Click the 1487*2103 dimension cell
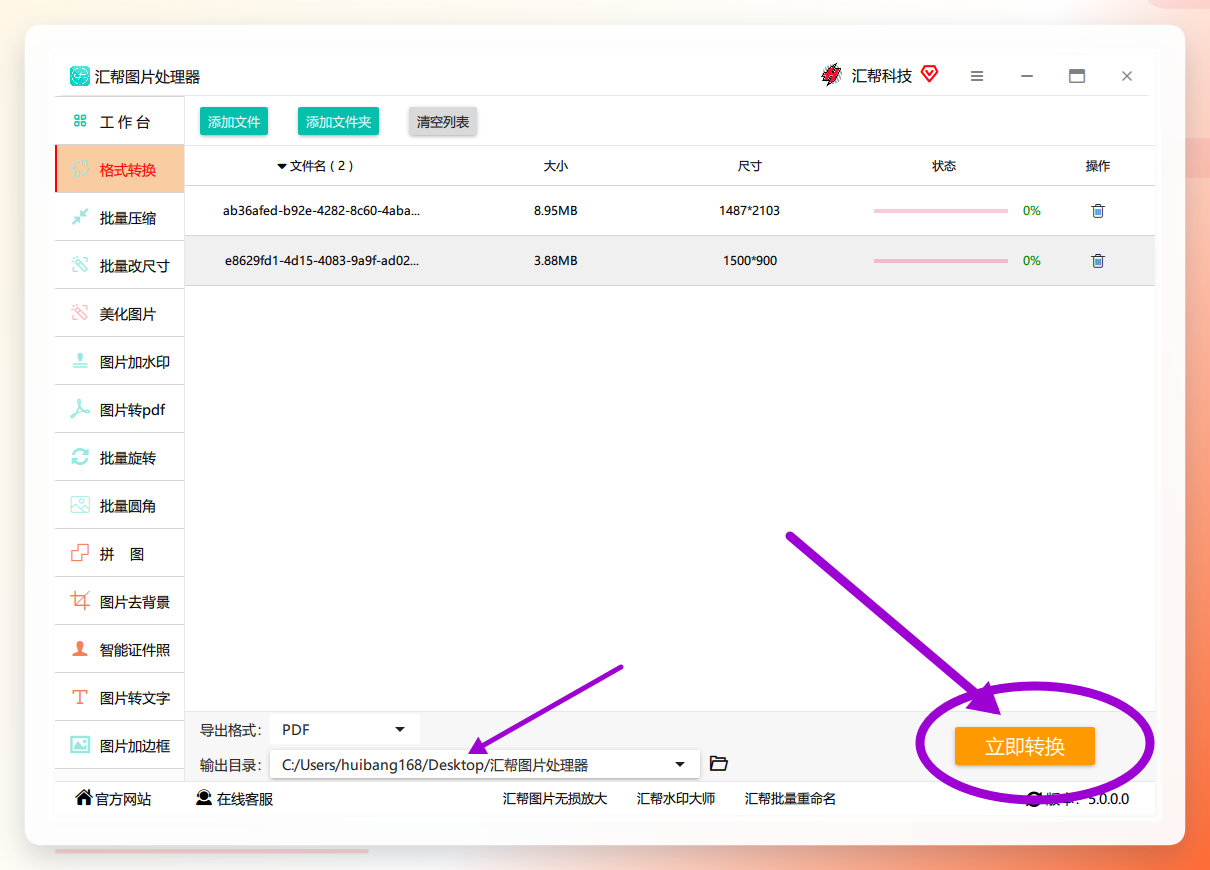 749,211
